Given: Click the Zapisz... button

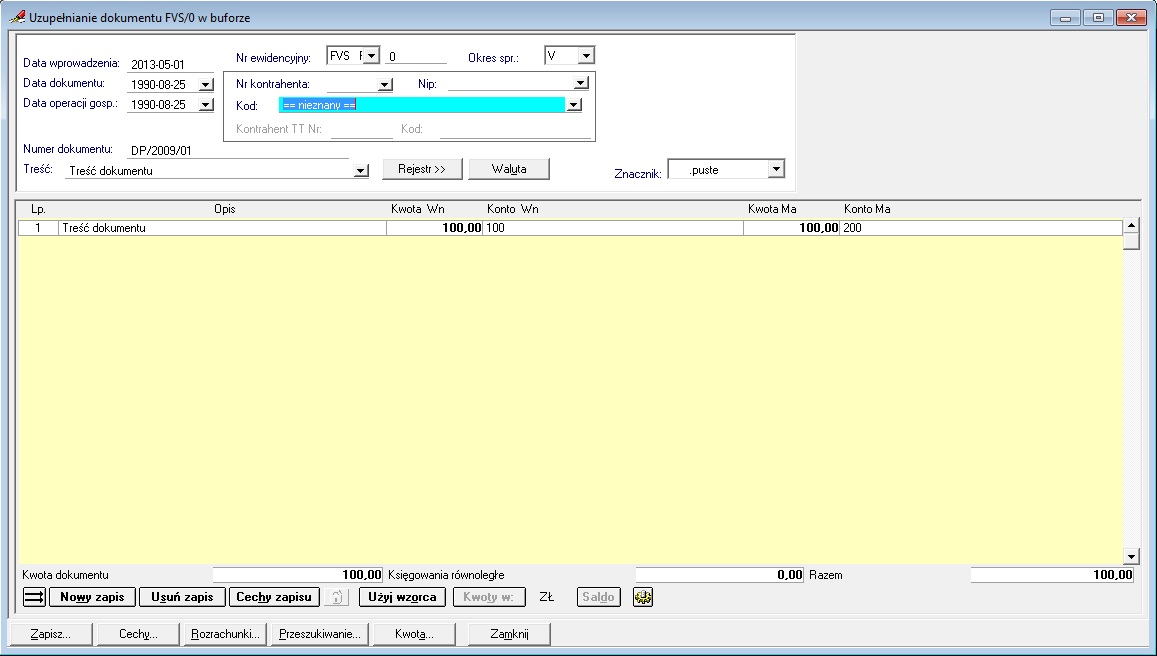Looking at the screenshot, I should tap(51, 634).
